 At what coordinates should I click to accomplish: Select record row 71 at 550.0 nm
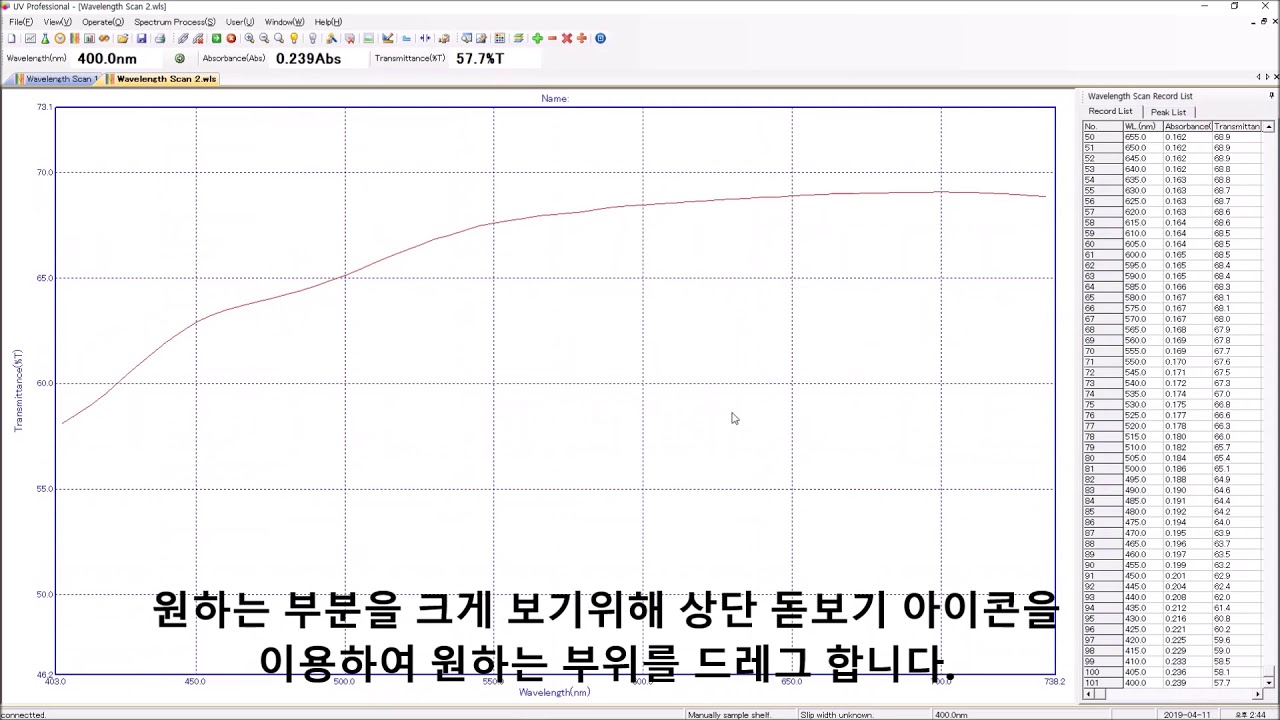1173,362
